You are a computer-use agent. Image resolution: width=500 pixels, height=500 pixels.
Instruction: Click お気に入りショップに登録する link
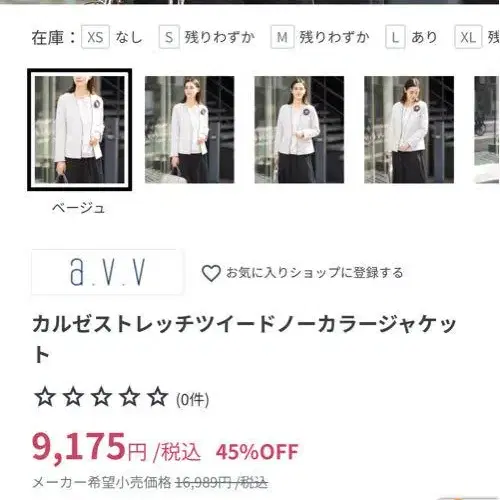point(315,273)
